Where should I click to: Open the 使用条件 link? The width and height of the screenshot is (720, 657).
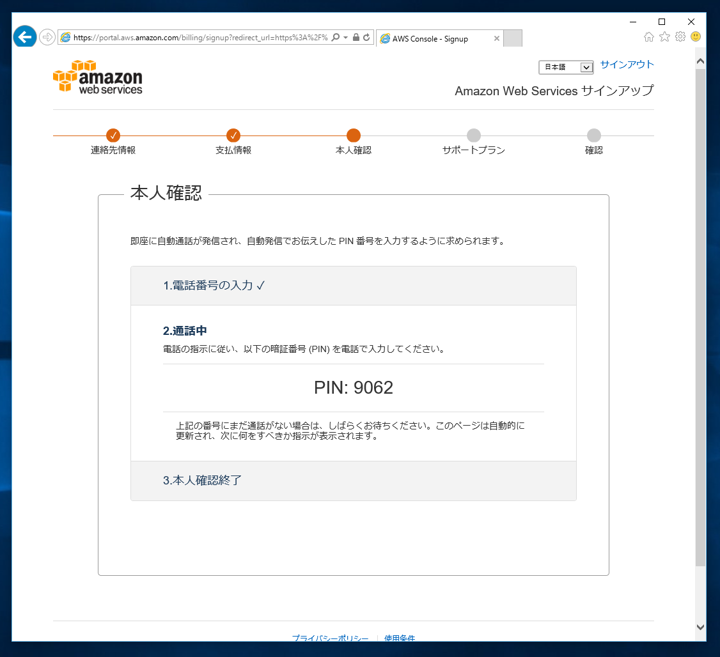click(x=399, y=638)
